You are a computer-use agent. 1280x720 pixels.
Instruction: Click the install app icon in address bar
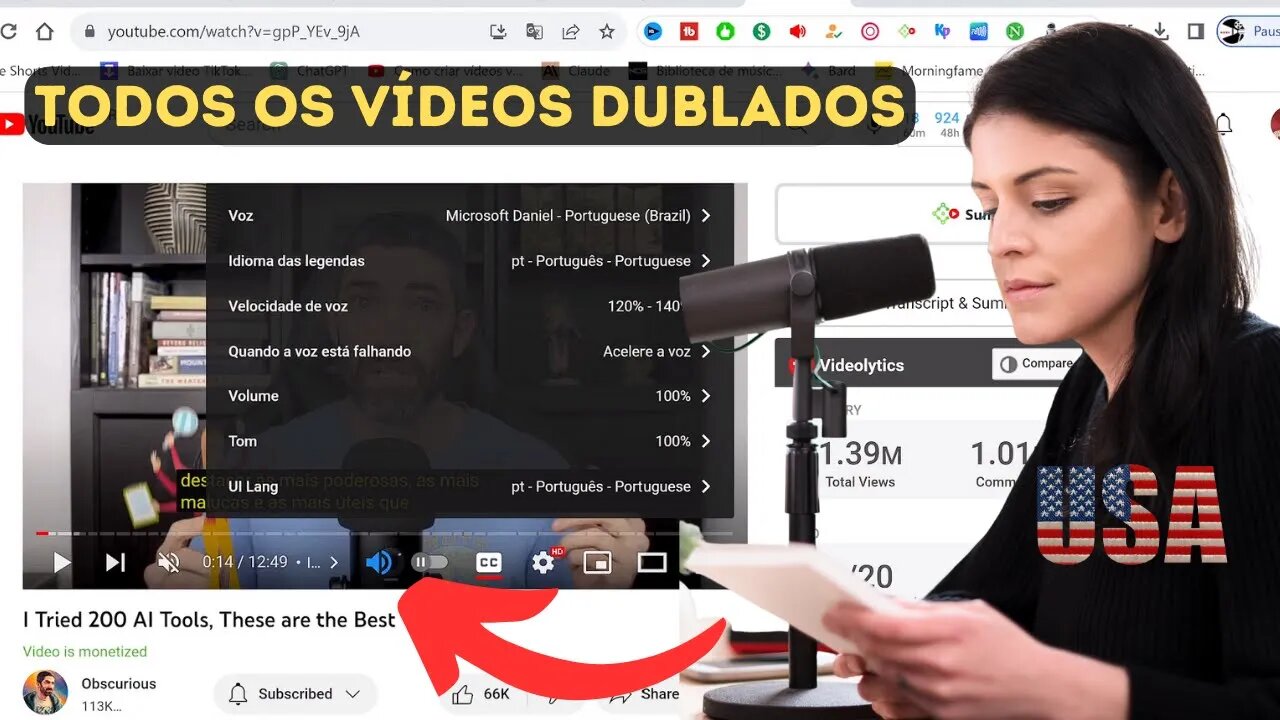[x=498, y=32]
